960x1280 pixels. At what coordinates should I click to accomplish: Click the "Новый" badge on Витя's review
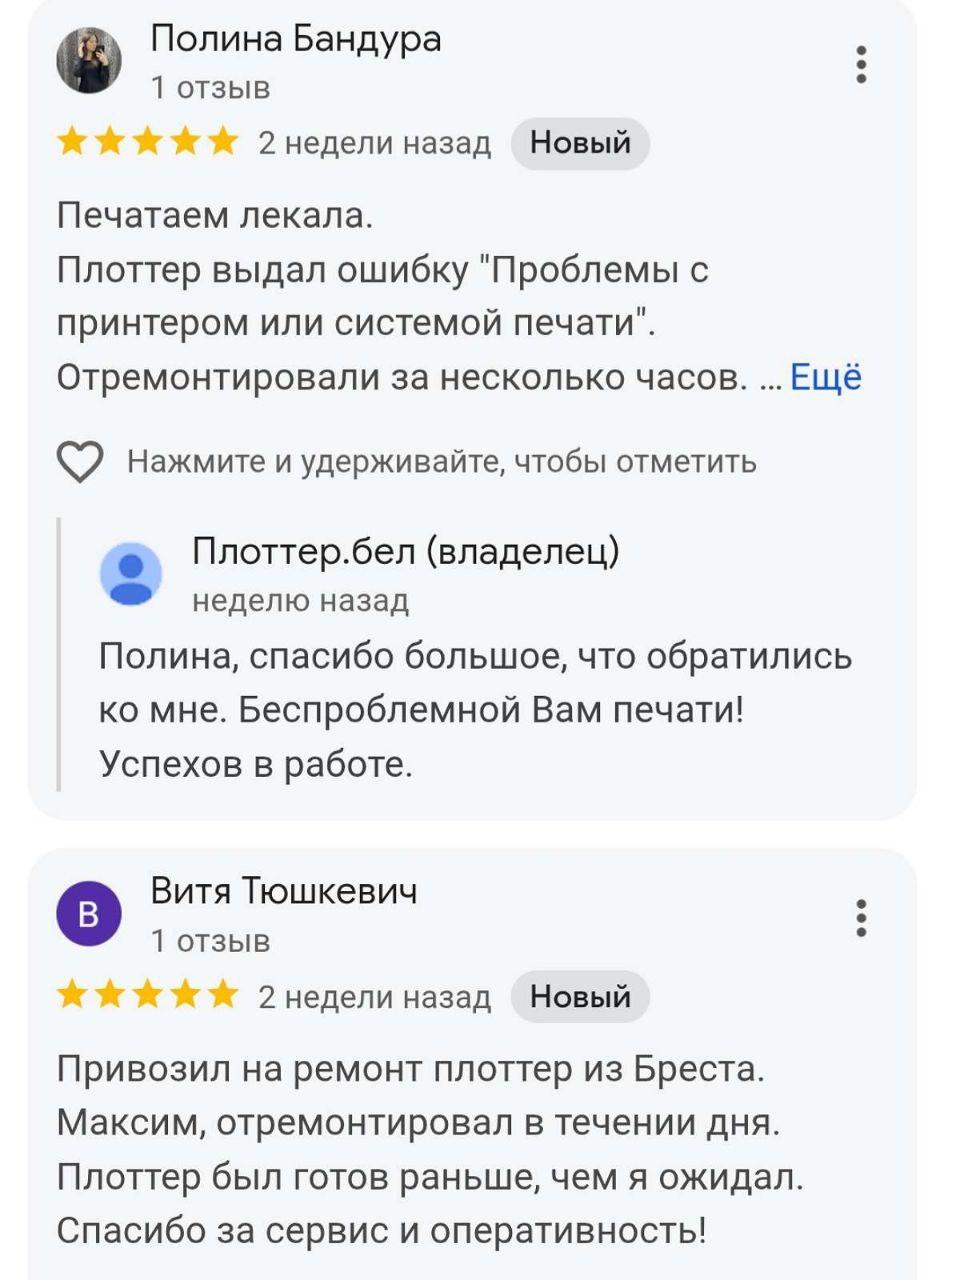(580, 996)
